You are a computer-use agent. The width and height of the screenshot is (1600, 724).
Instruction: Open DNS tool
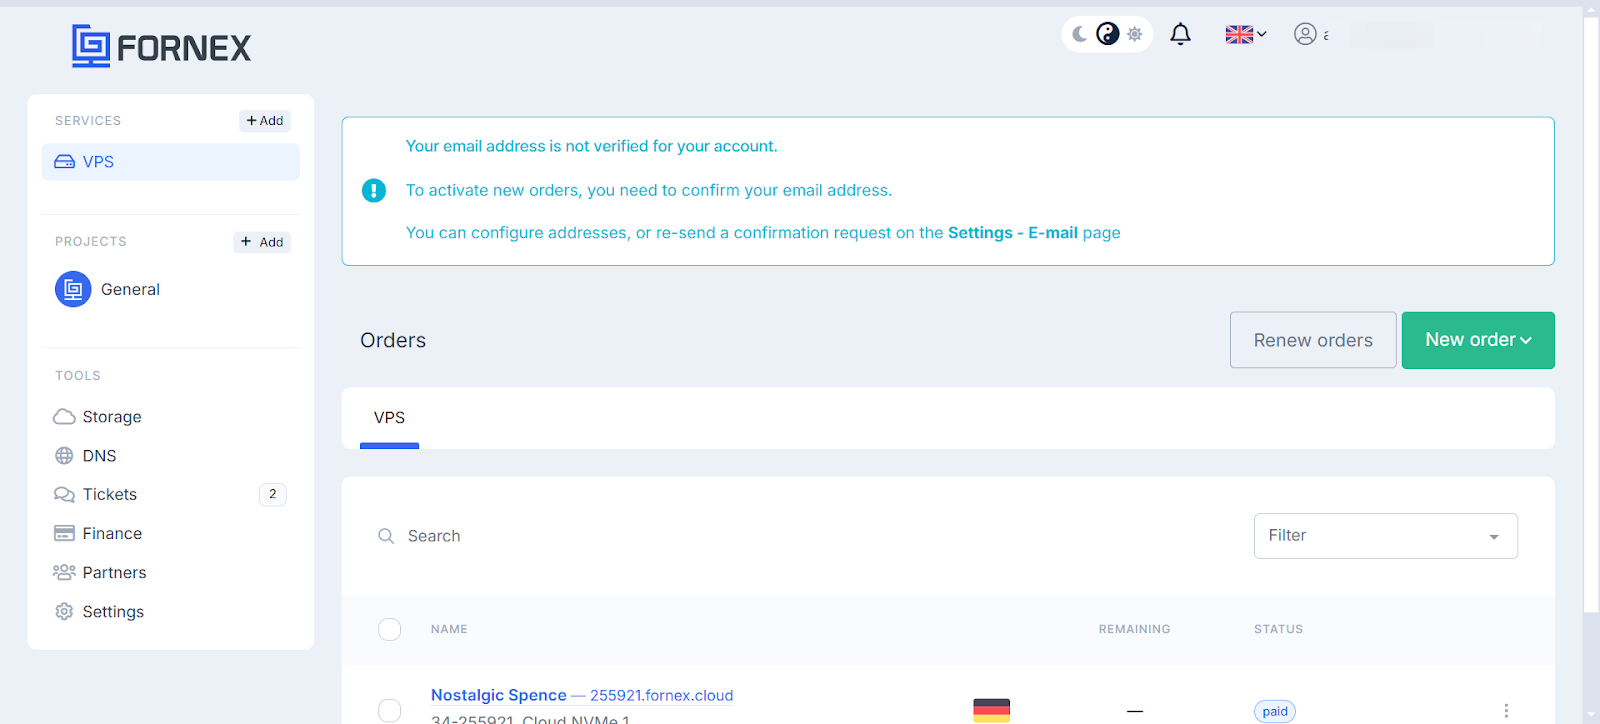point(99,456)
